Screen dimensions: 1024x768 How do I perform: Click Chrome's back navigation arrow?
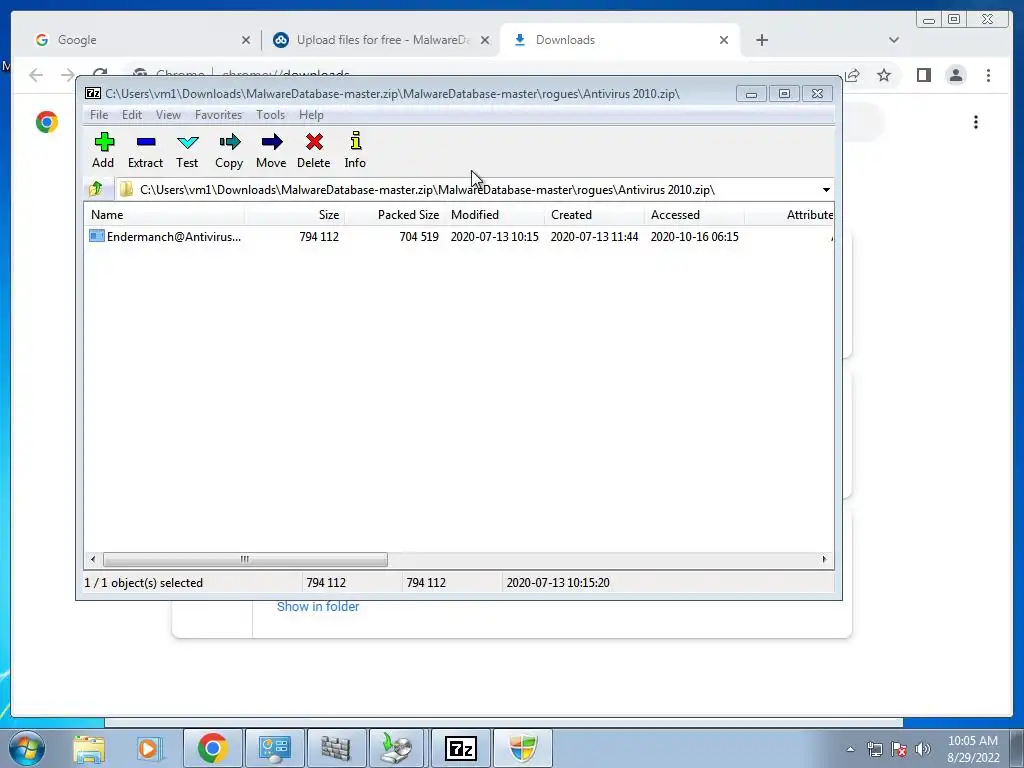36,75
